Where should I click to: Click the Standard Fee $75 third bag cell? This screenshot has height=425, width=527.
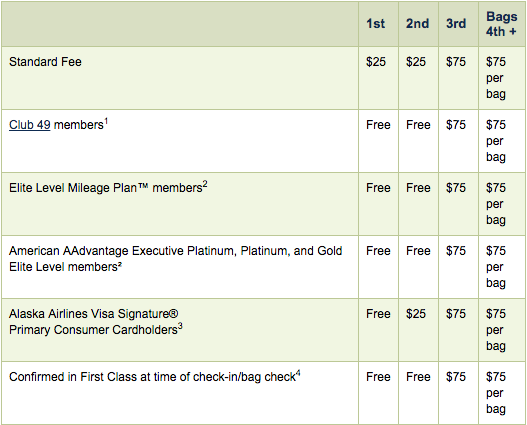pos(456,62)
